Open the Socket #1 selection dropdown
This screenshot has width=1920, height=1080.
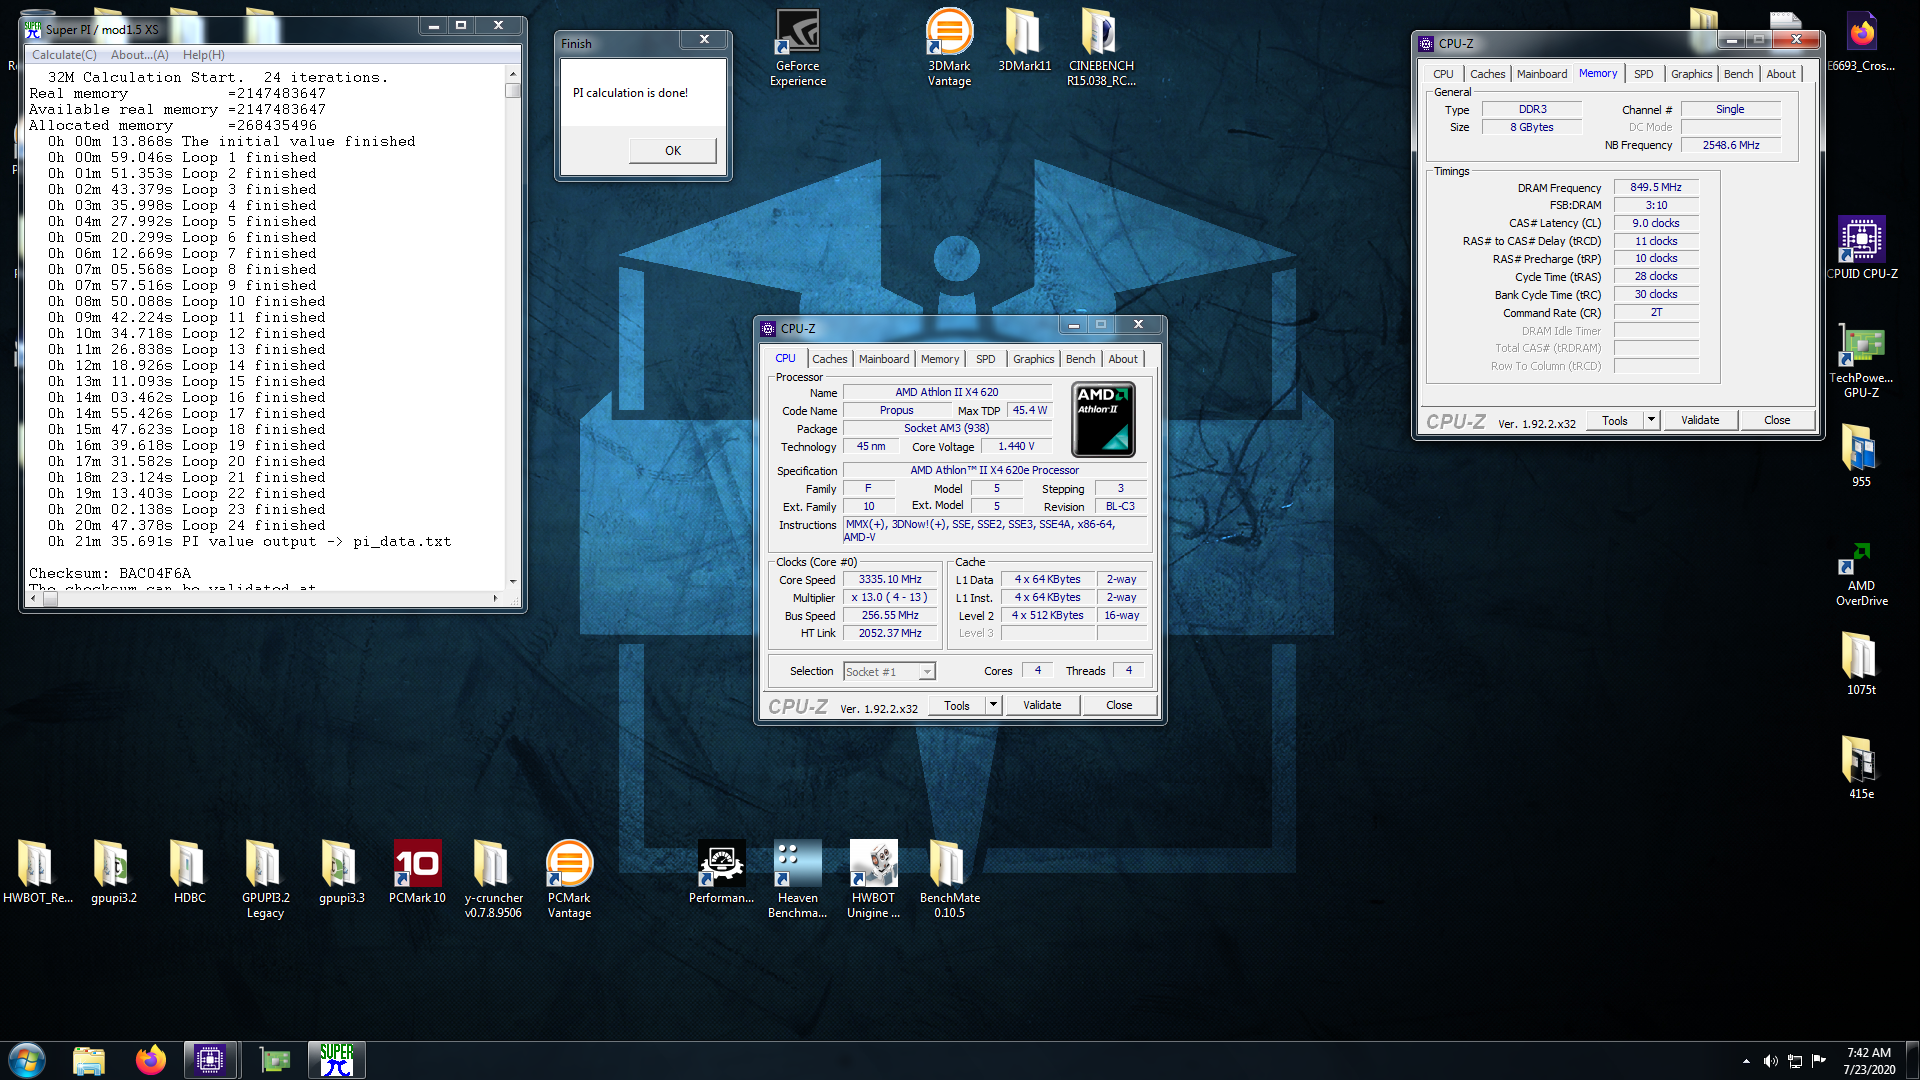(889, 672)
